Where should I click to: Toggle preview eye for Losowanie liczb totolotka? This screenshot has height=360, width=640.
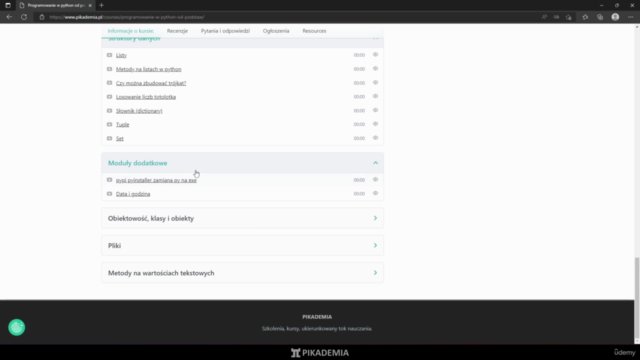coord(375,96)
